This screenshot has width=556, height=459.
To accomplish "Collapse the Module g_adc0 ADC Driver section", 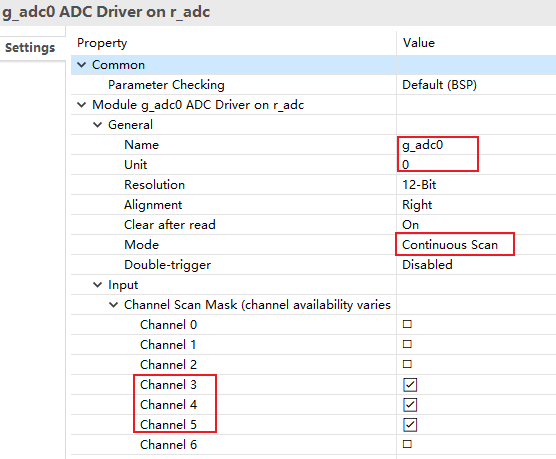I will coord(82,105).
